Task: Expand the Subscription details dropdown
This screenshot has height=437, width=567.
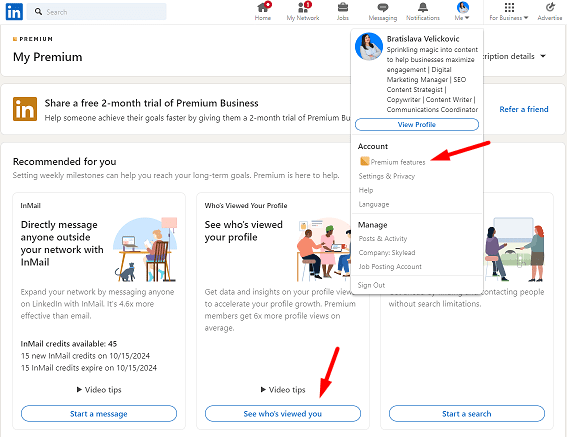Action: (x=513, y=56)
